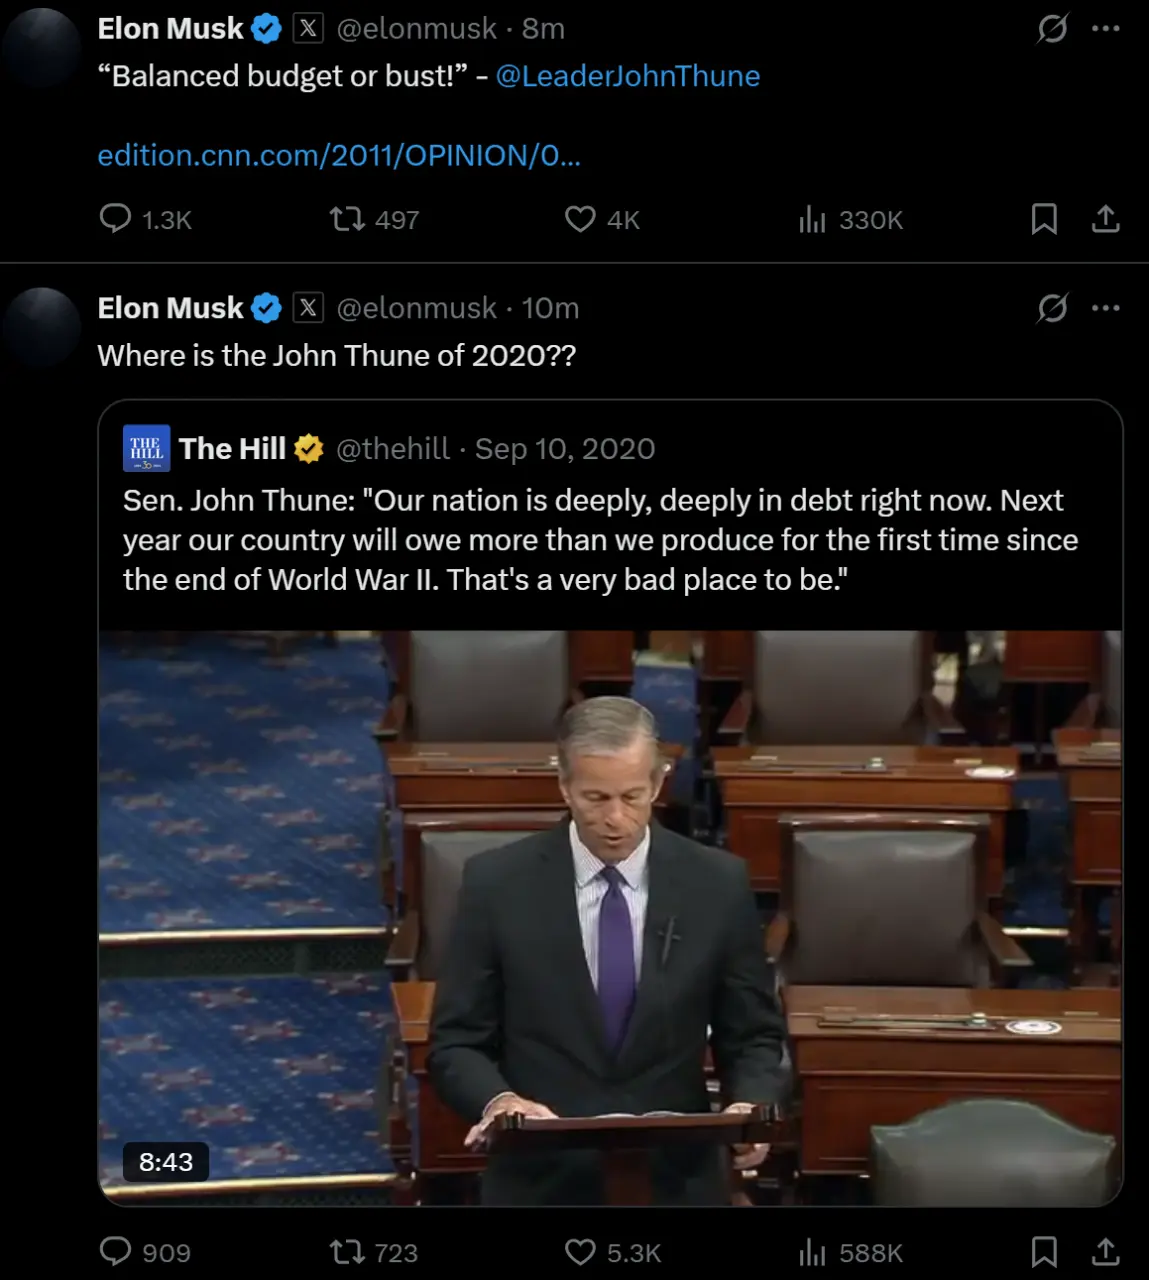Like the post with 5.3K likes
Screen dimensions: 1149x1280
click(613, 1252)
